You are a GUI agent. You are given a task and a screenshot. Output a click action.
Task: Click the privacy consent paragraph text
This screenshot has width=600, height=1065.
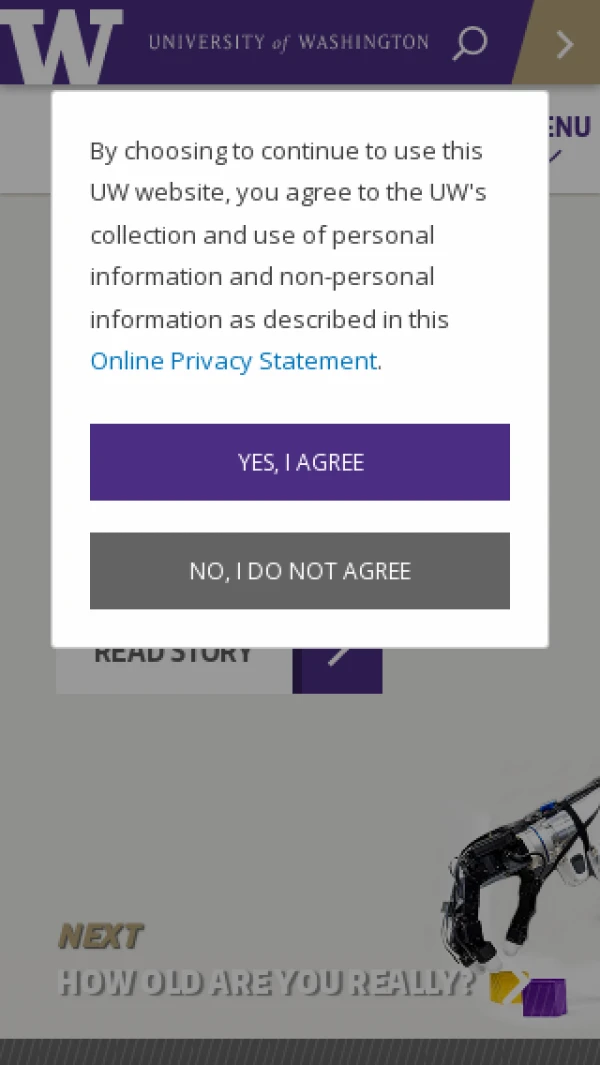pyautogui.click(x=287, y=235)
